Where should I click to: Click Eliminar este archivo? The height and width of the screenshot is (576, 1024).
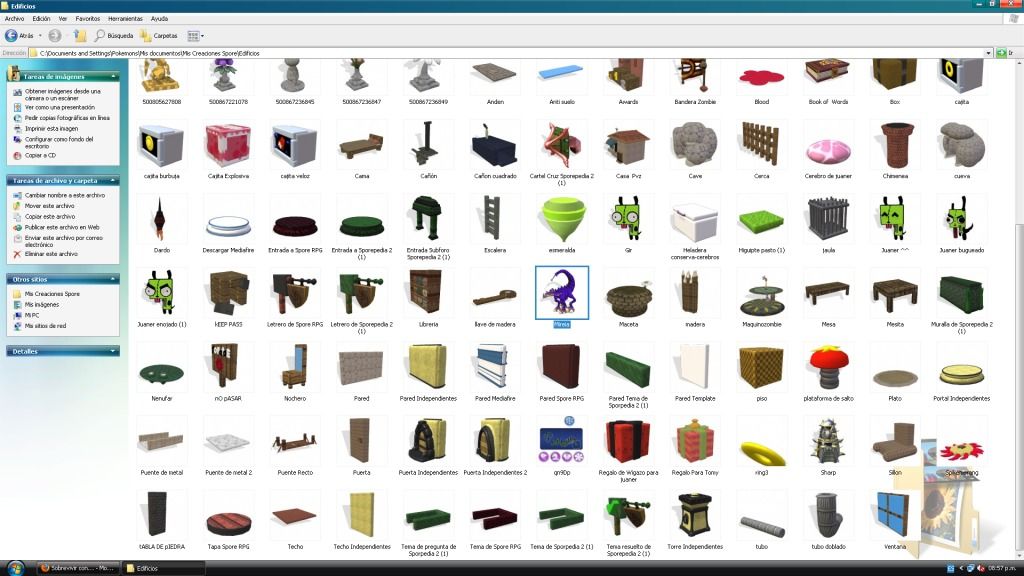coord(51,254)
